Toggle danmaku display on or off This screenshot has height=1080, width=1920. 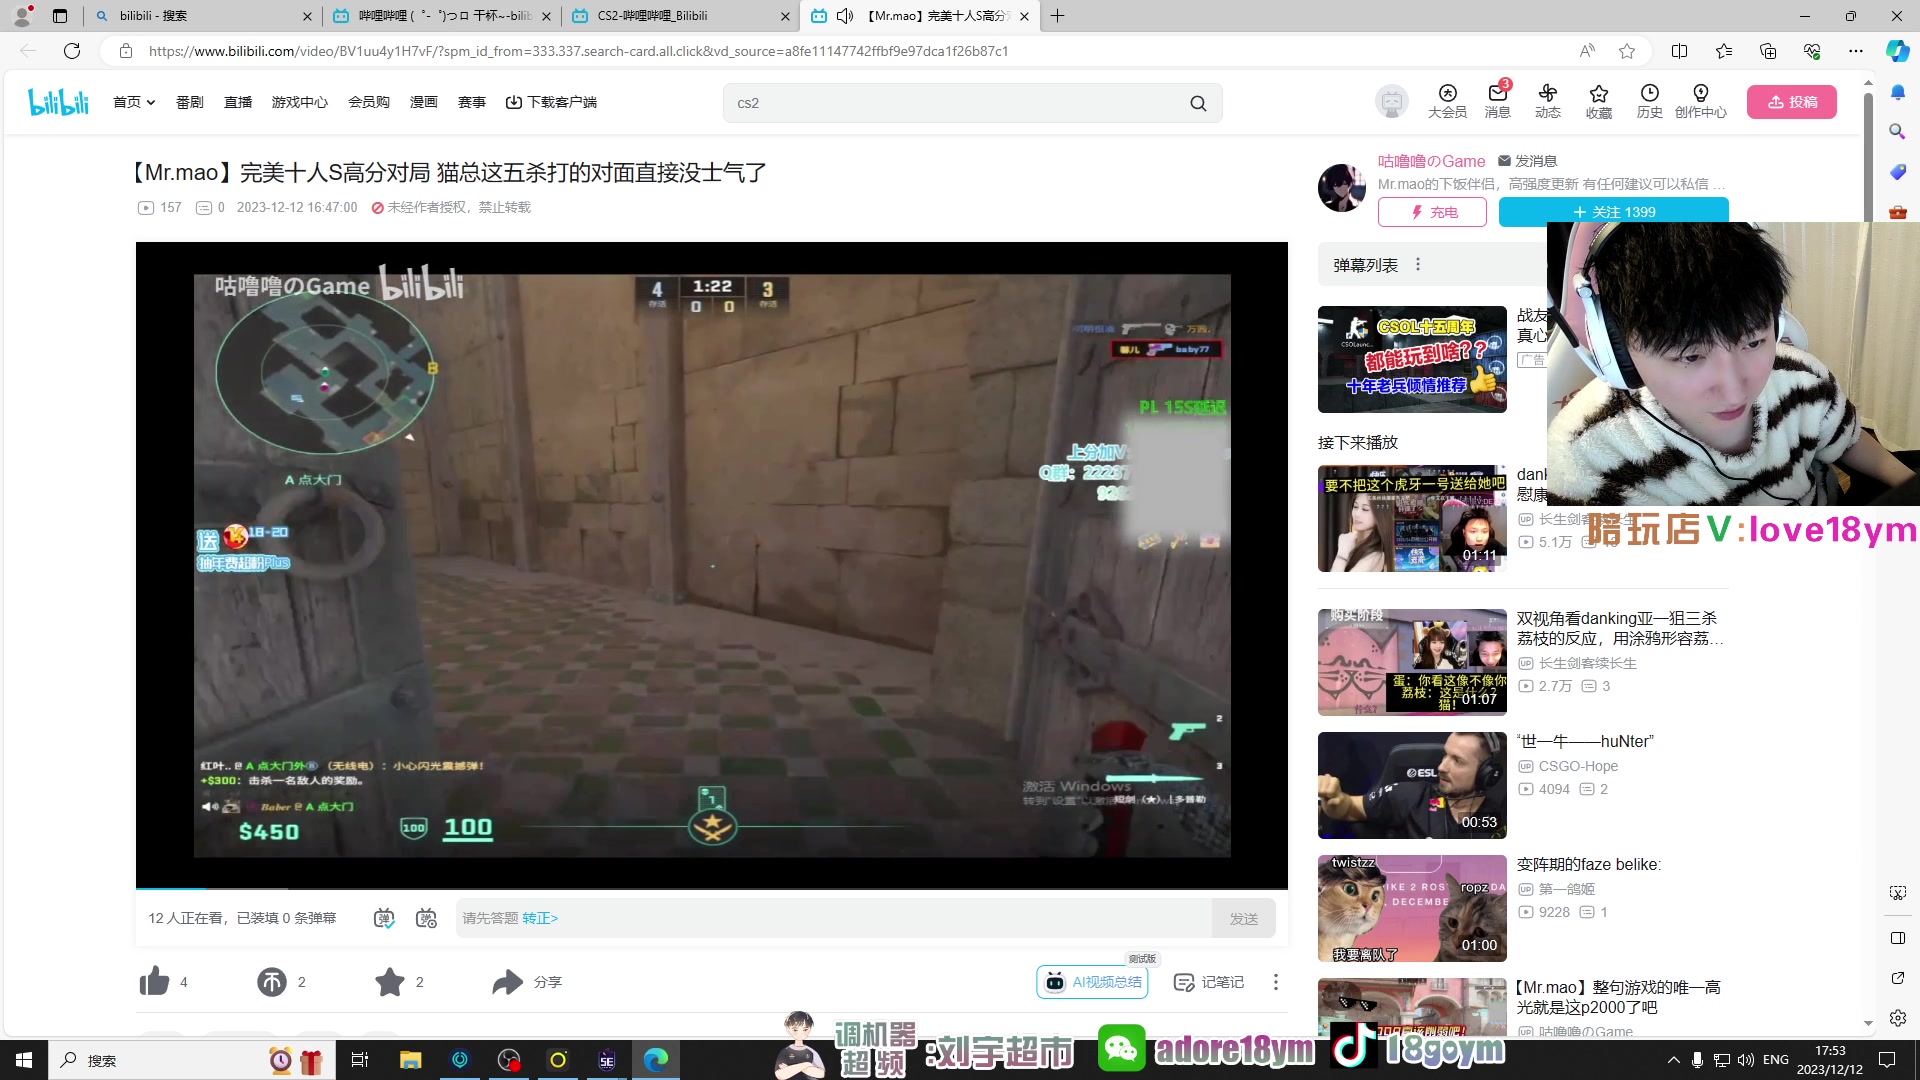click(384, 918)
